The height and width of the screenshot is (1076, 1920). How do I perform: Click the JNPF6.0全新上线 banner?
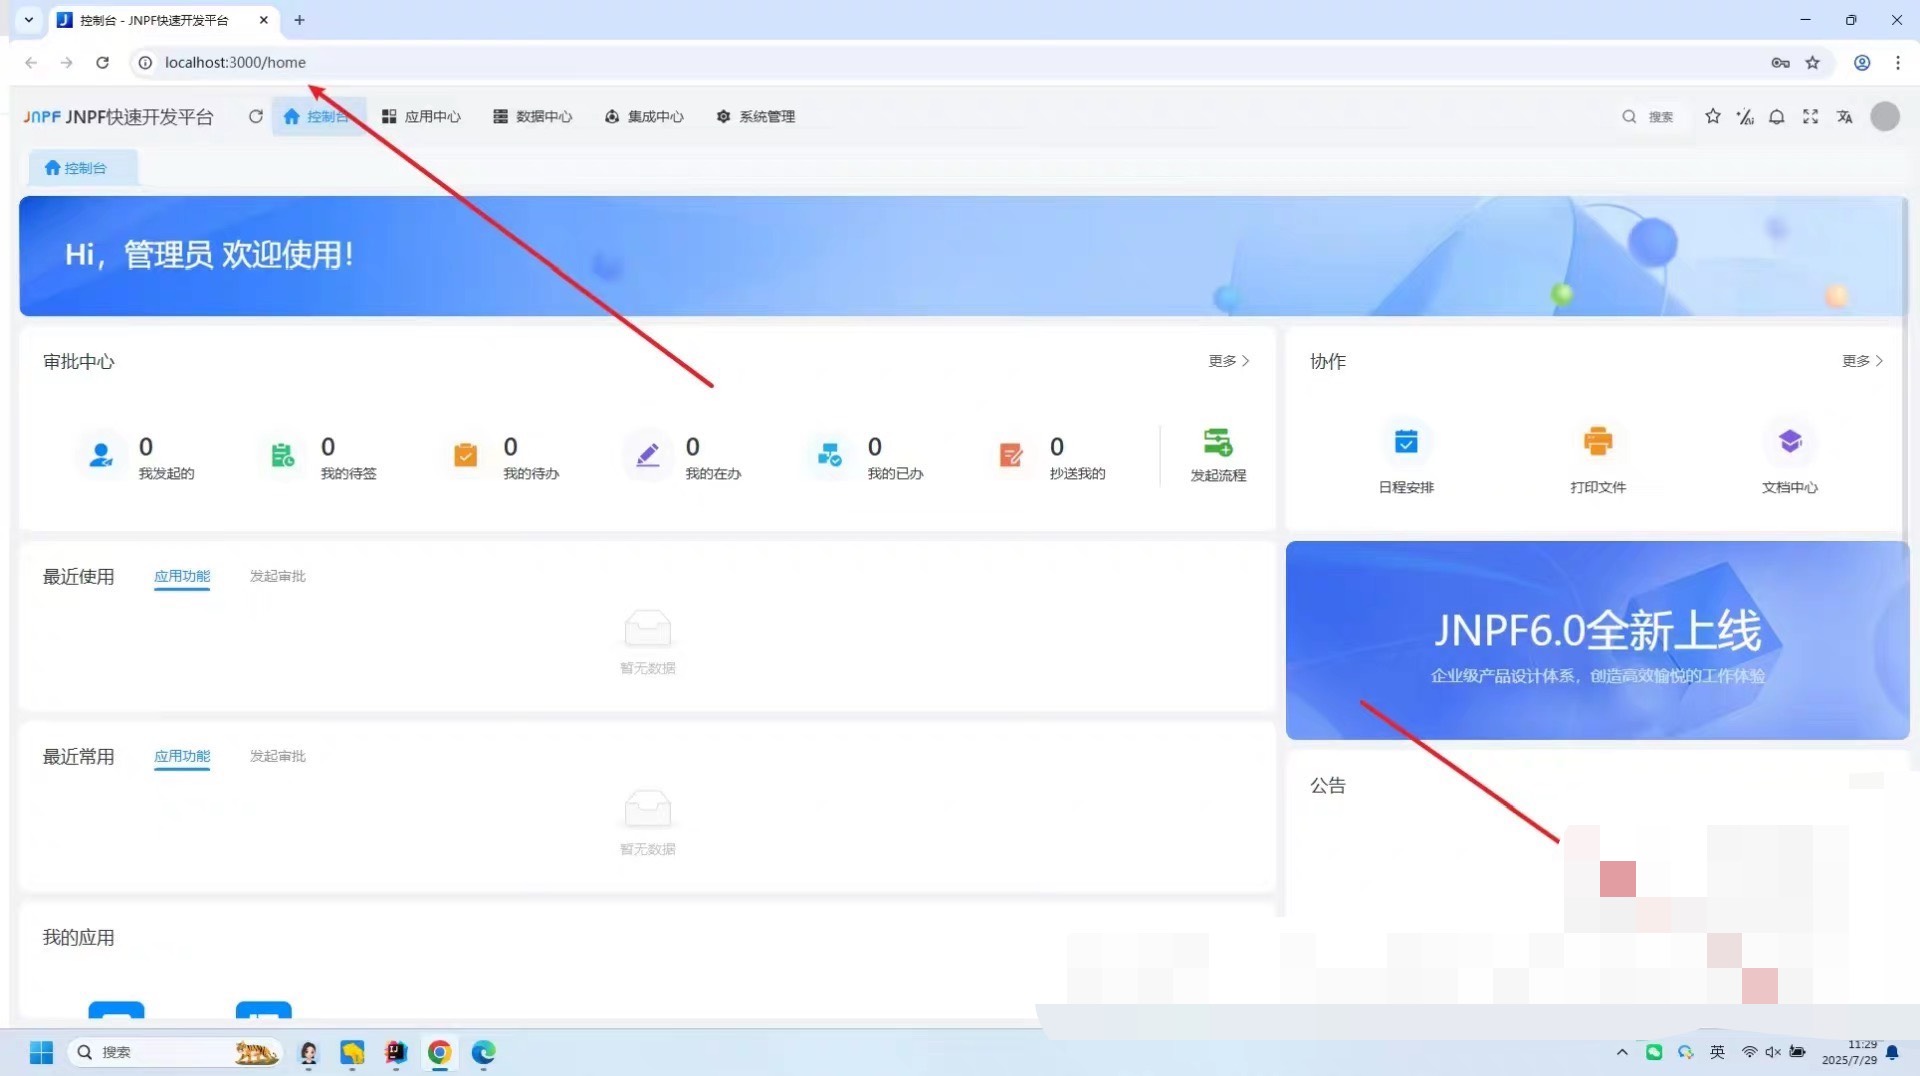coord(1597,640)
